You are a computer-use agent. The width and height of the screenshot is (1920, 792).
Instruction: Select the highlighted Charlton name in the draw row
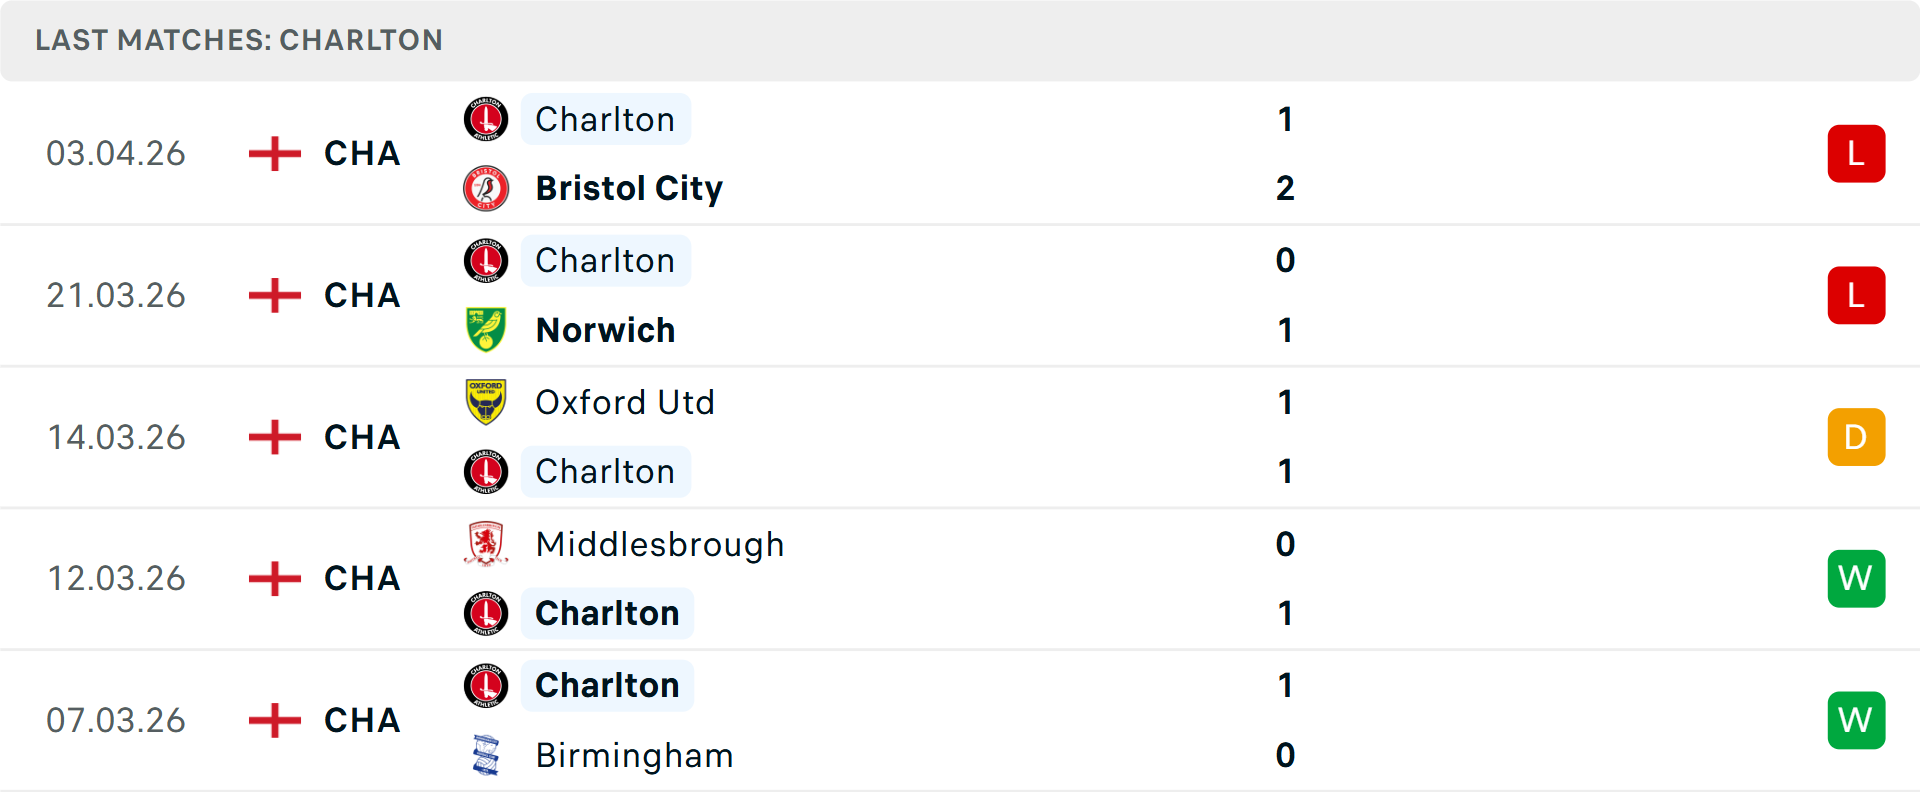pos(606,471)
